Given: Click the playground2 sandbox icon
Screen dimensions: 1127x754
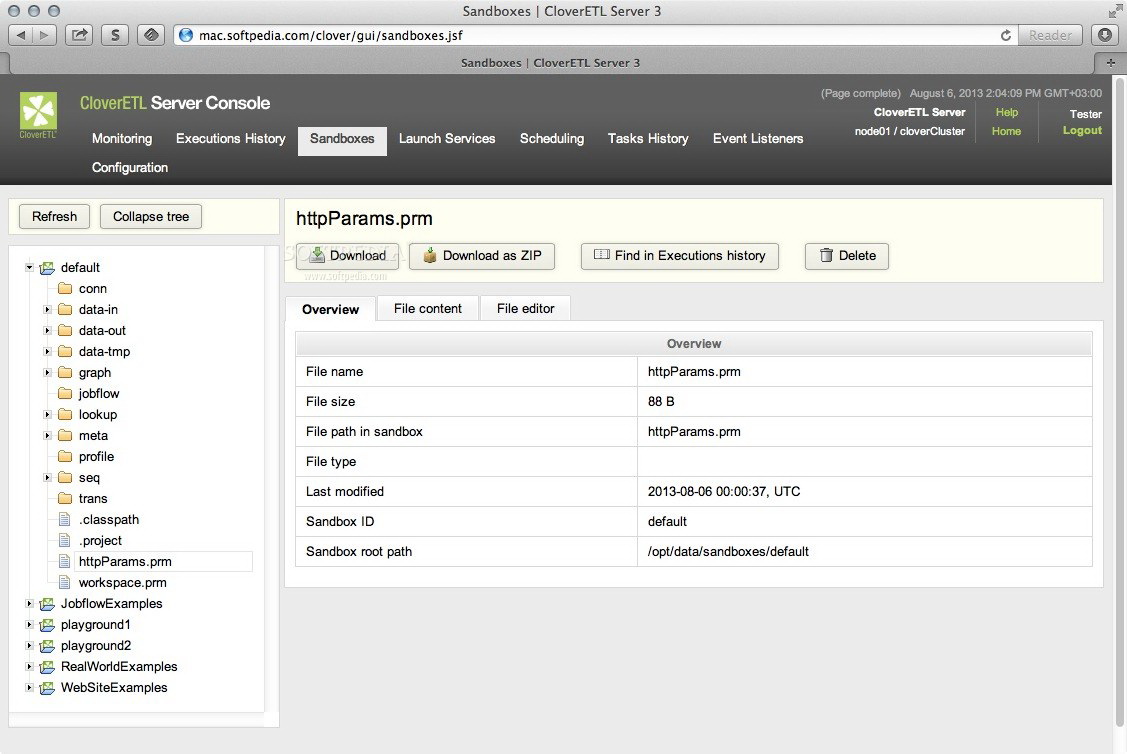Looking at the screenshot, I should point(47,646).
